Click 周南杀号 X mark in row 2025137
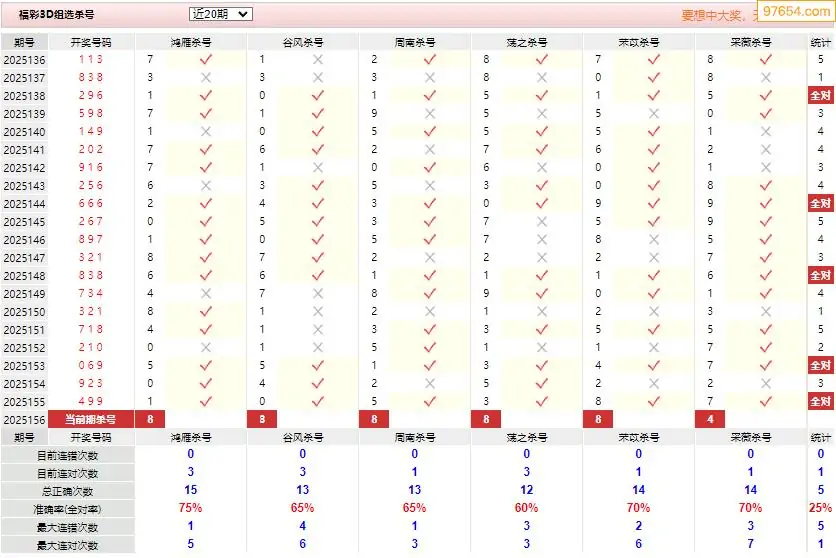 430,78
